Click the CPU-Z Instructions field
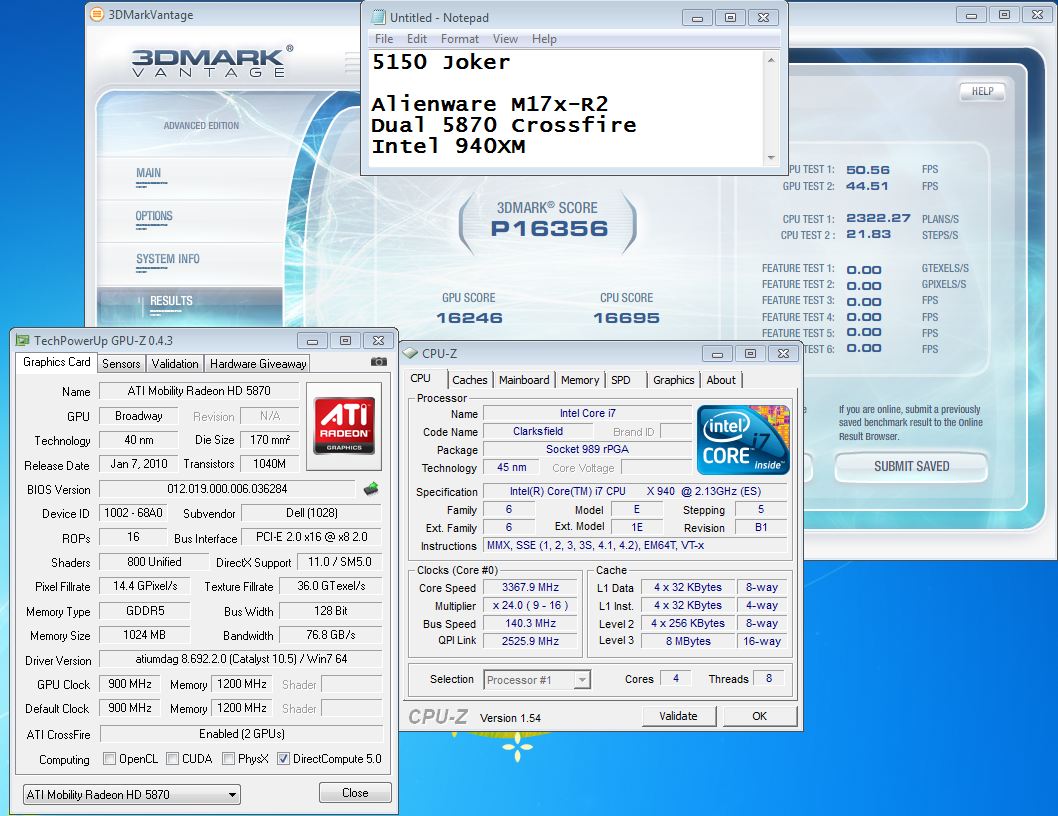Image resolution: width=1058 pixels, height=816 pixels. [635, 545]
